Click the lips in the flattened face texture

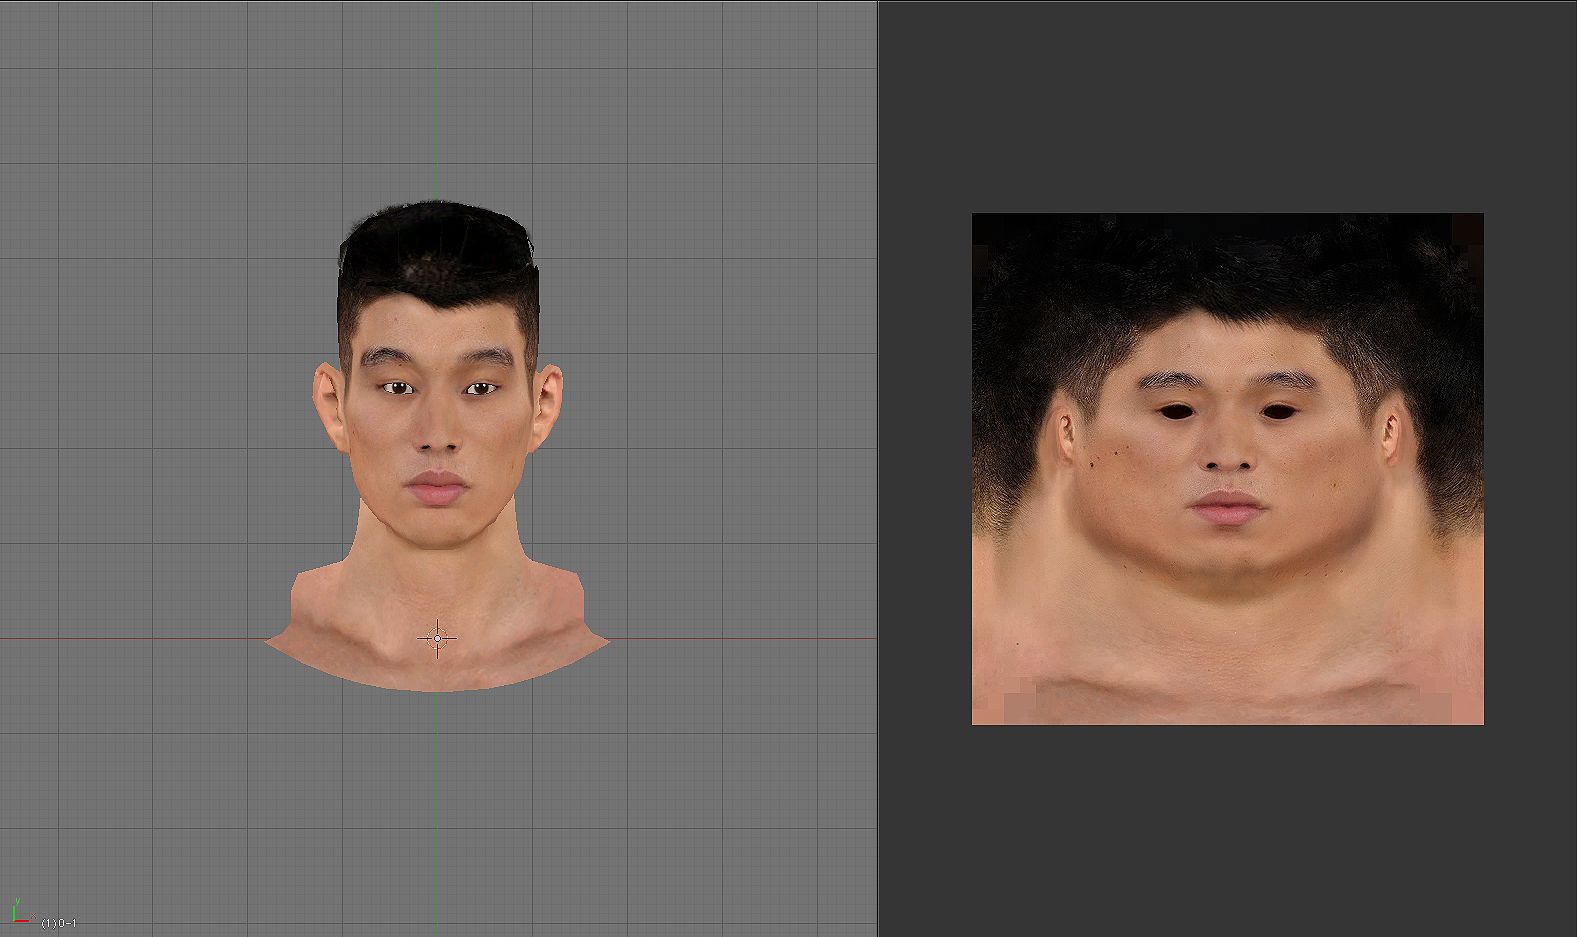[x=1228, y=506]
